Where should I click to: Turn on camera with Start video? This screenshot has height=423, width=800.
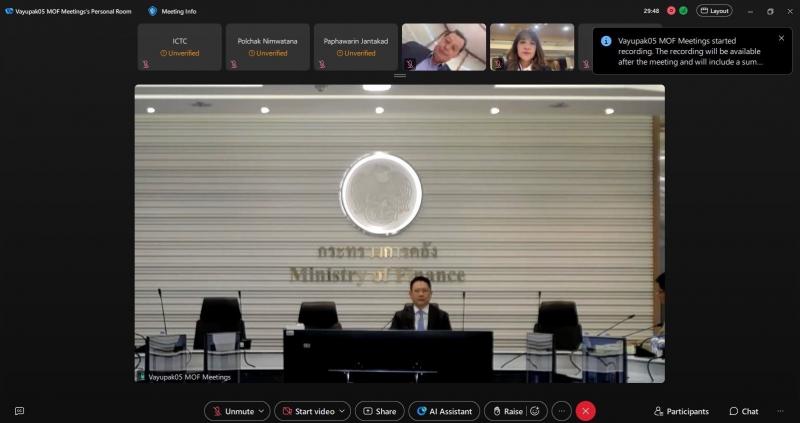coord(309,411)
